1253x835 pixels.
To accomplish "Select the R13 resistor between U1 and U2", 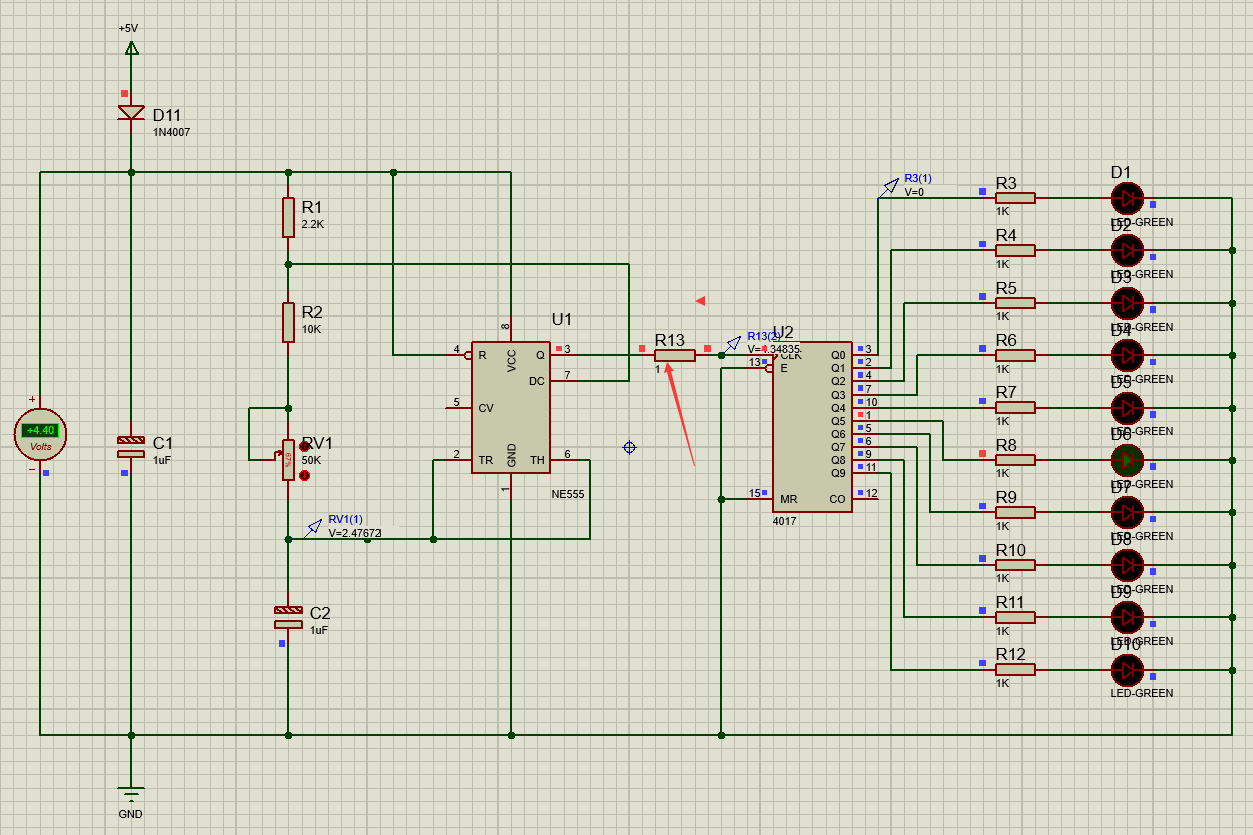I will (675, 355).
